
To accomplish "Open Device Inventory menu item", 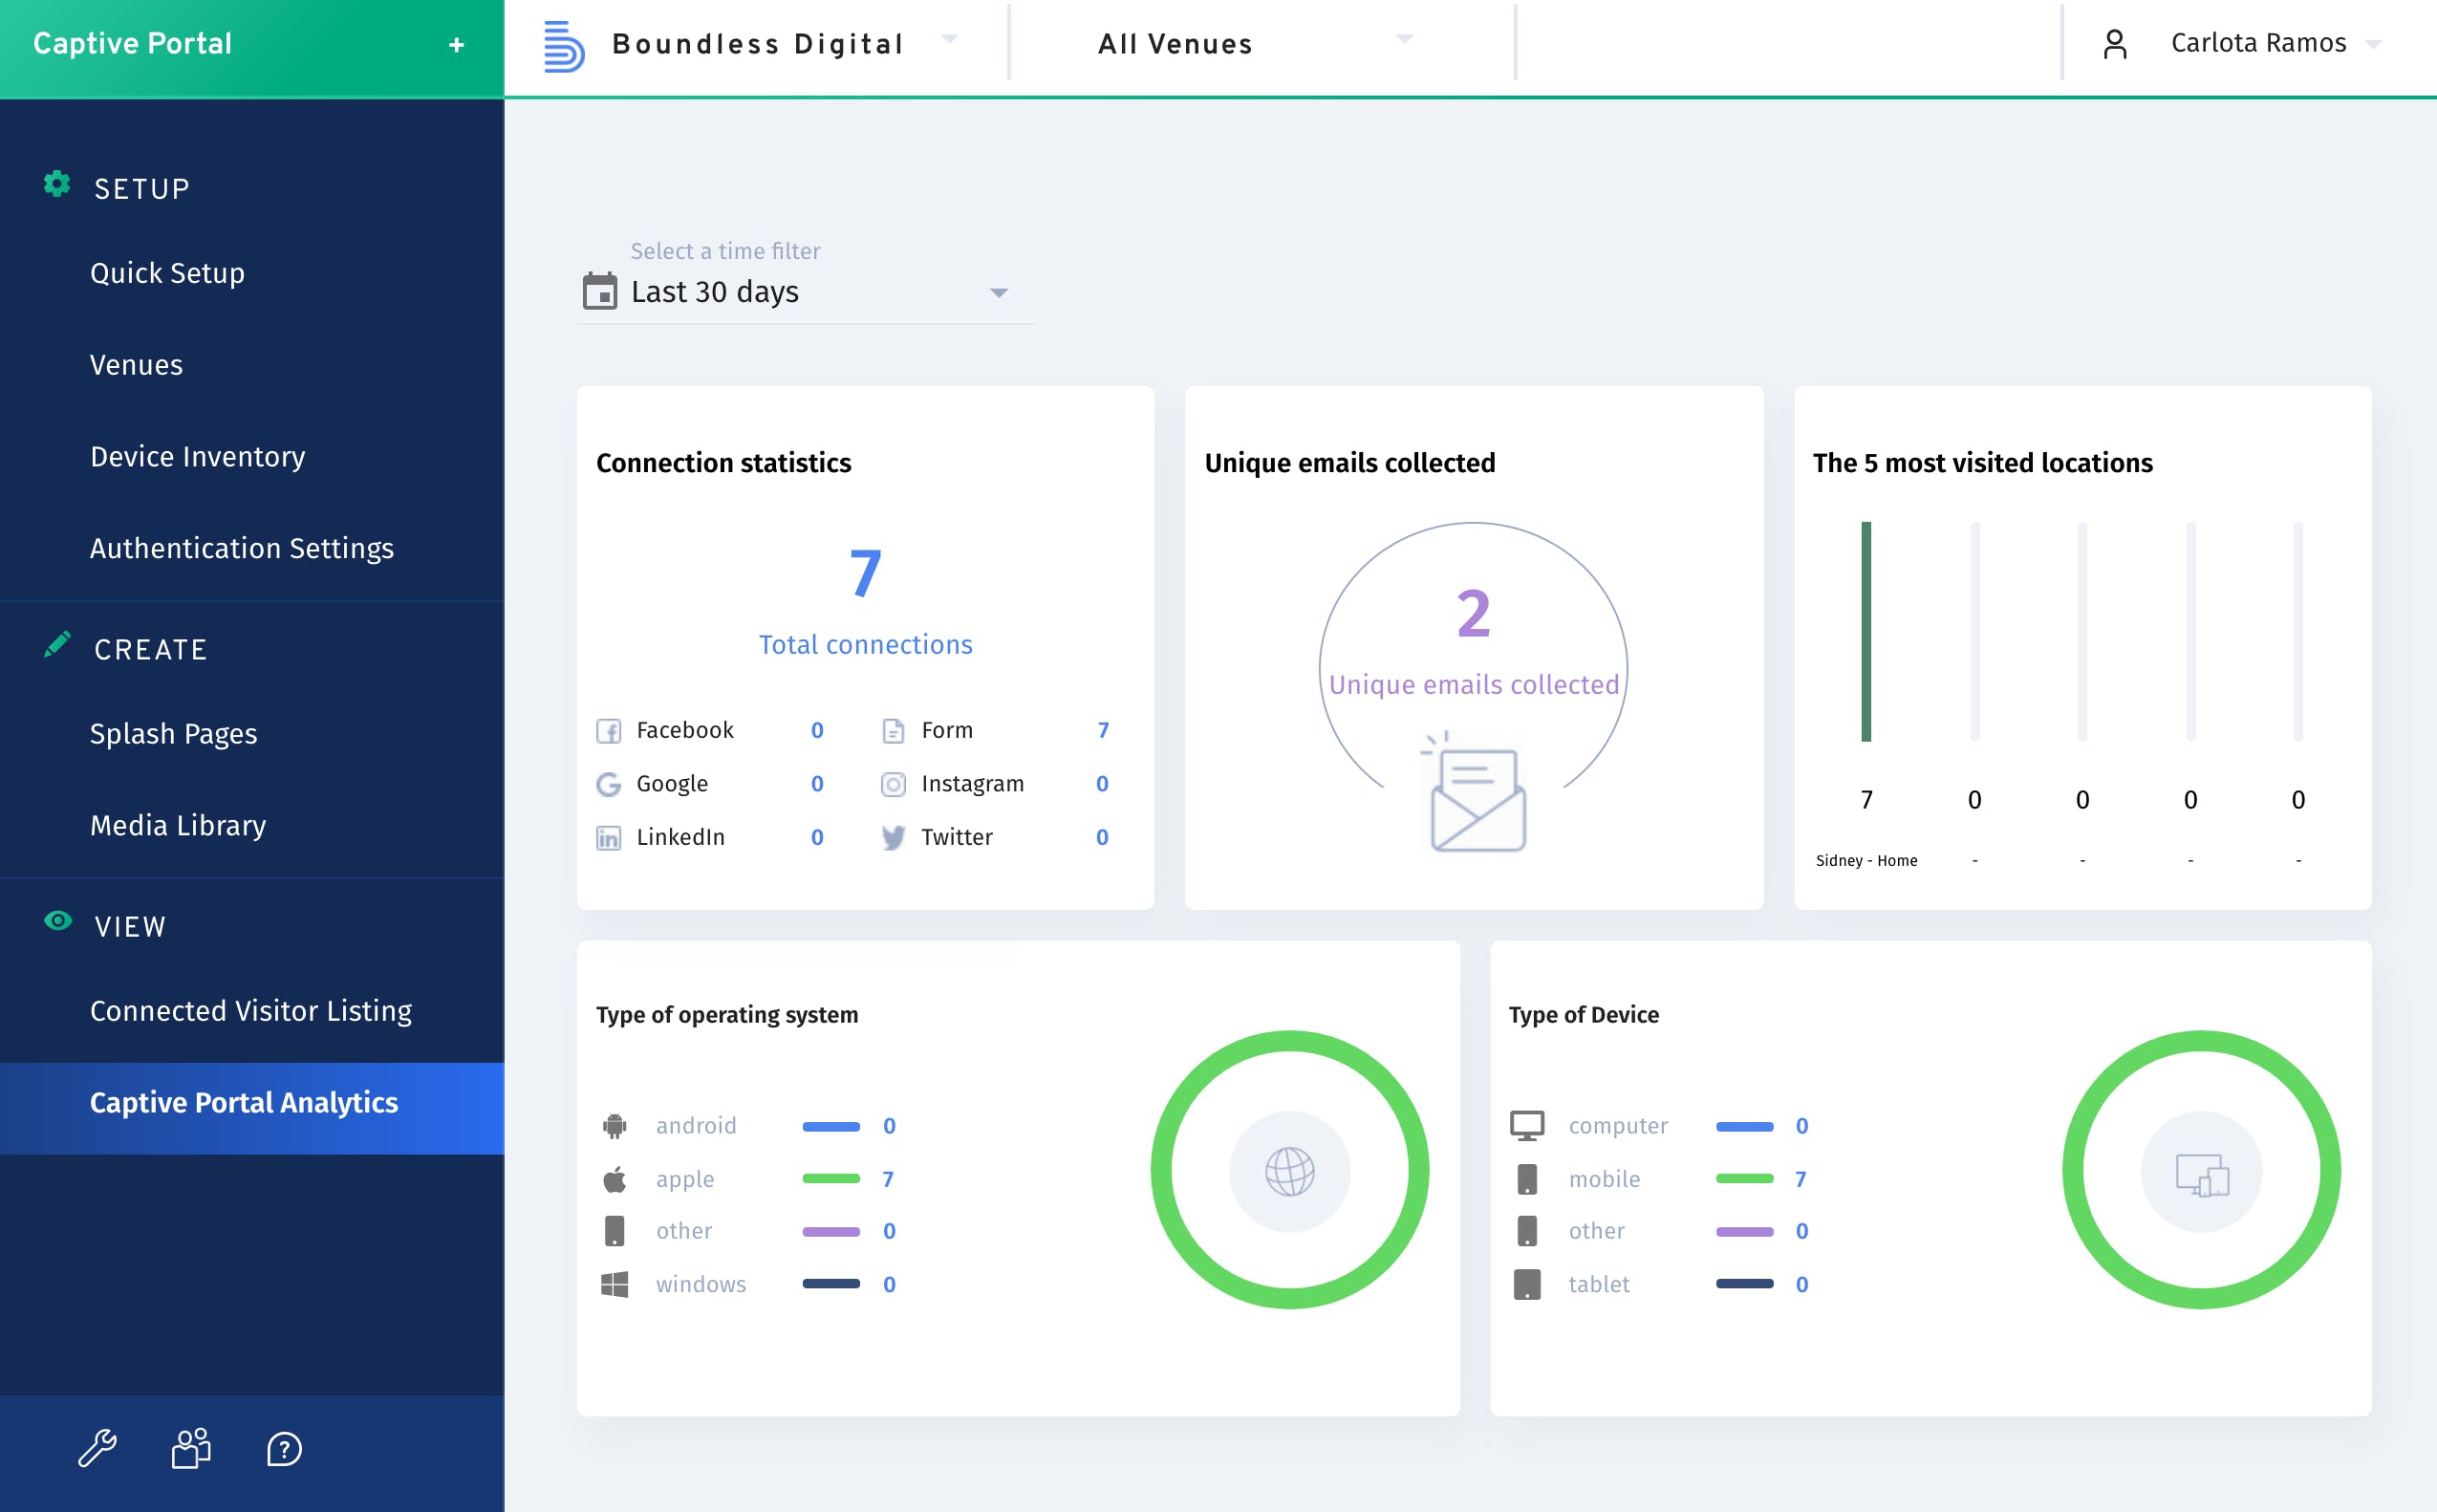I will pyautogui.click(x=197, y=456).
